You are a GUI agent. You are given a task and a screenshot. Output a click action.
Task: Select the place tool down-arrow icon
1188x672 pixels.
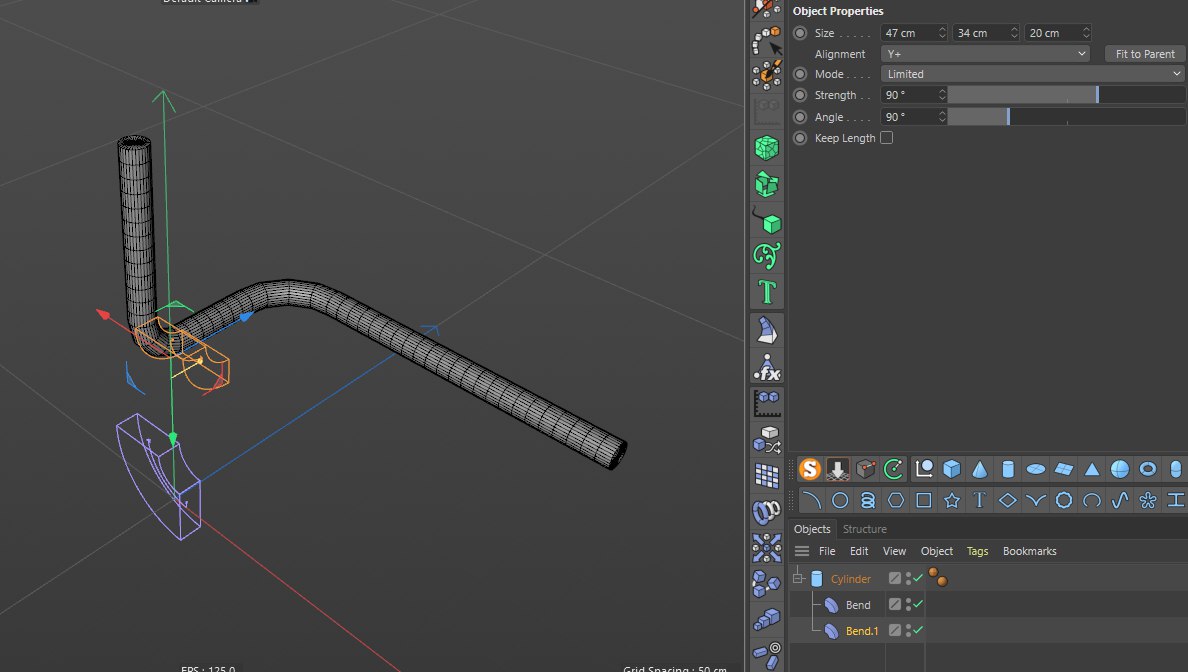[x=837, y=470]
